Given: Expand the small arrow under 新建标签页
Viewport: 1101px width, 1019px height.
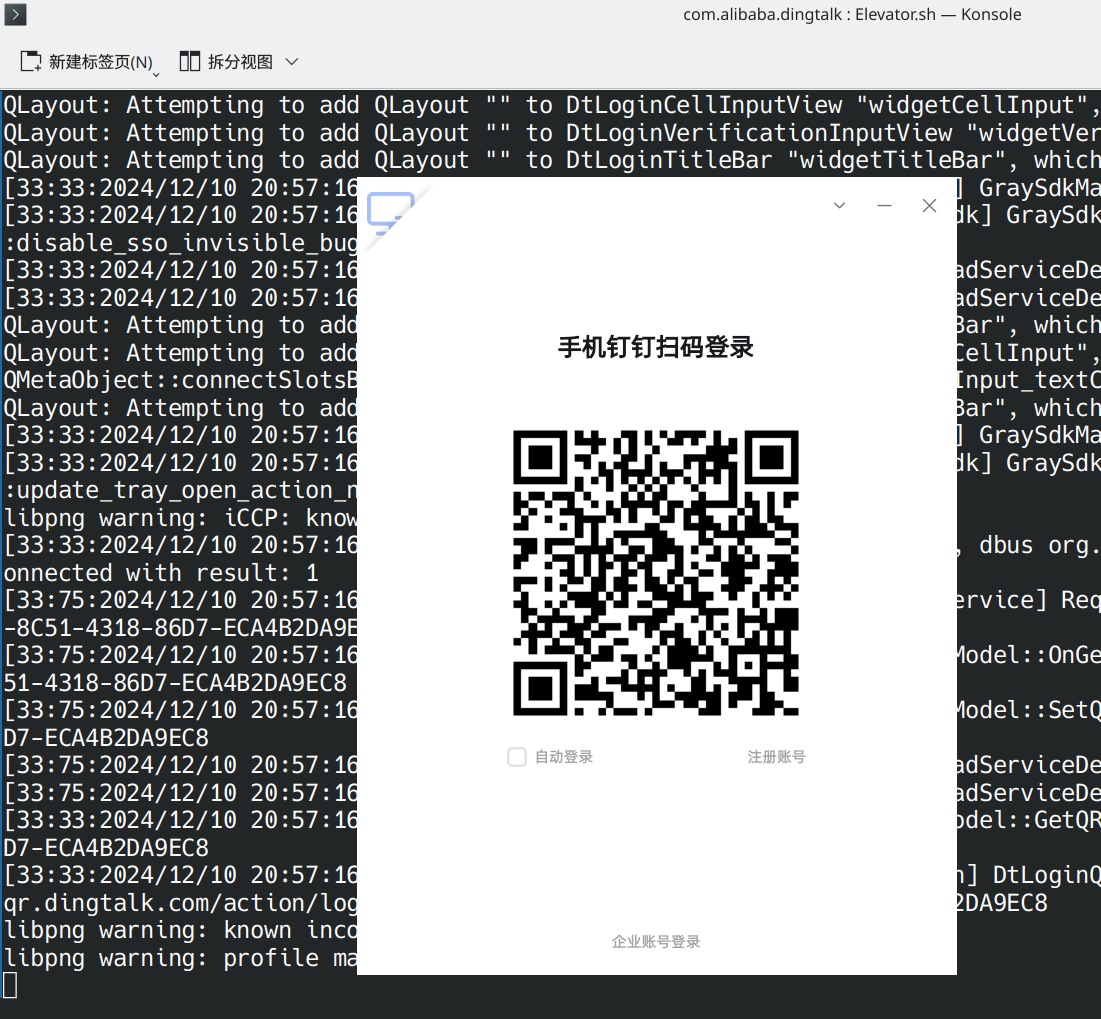Looking at the screenshot, I should 156,74.
